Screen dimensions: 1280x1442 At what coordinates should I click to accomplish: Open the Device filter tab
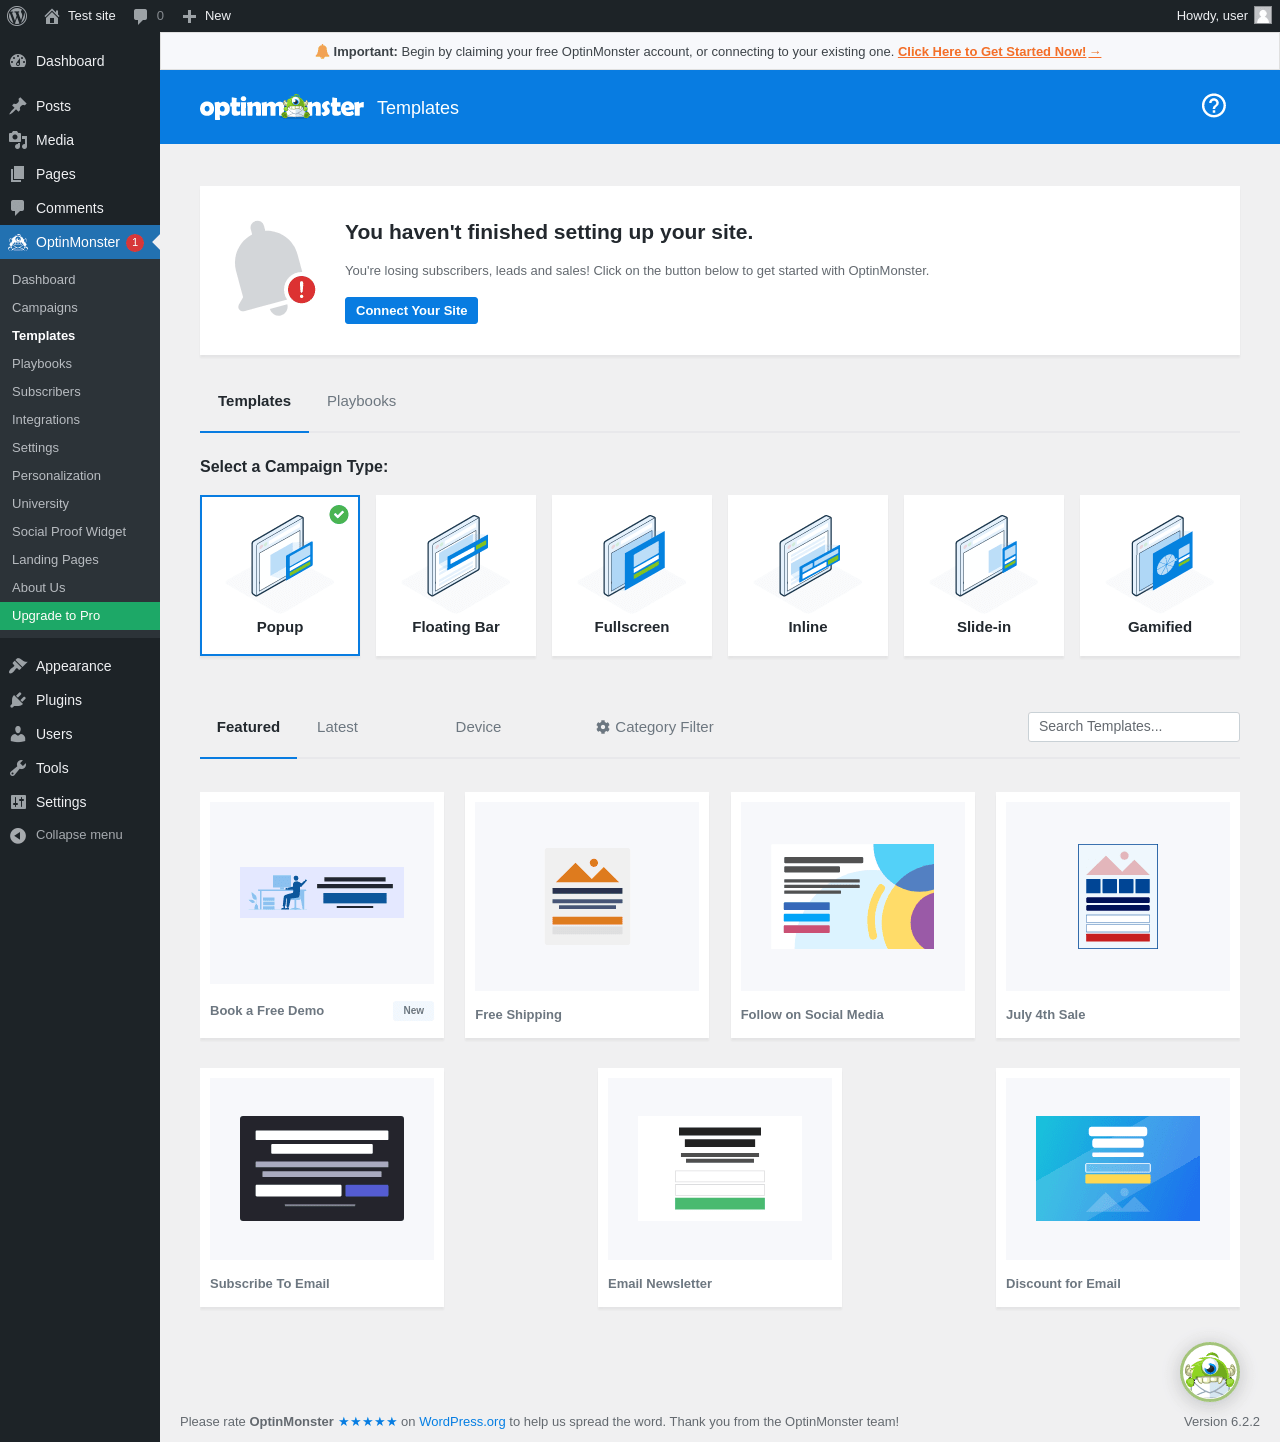[478, 727]
